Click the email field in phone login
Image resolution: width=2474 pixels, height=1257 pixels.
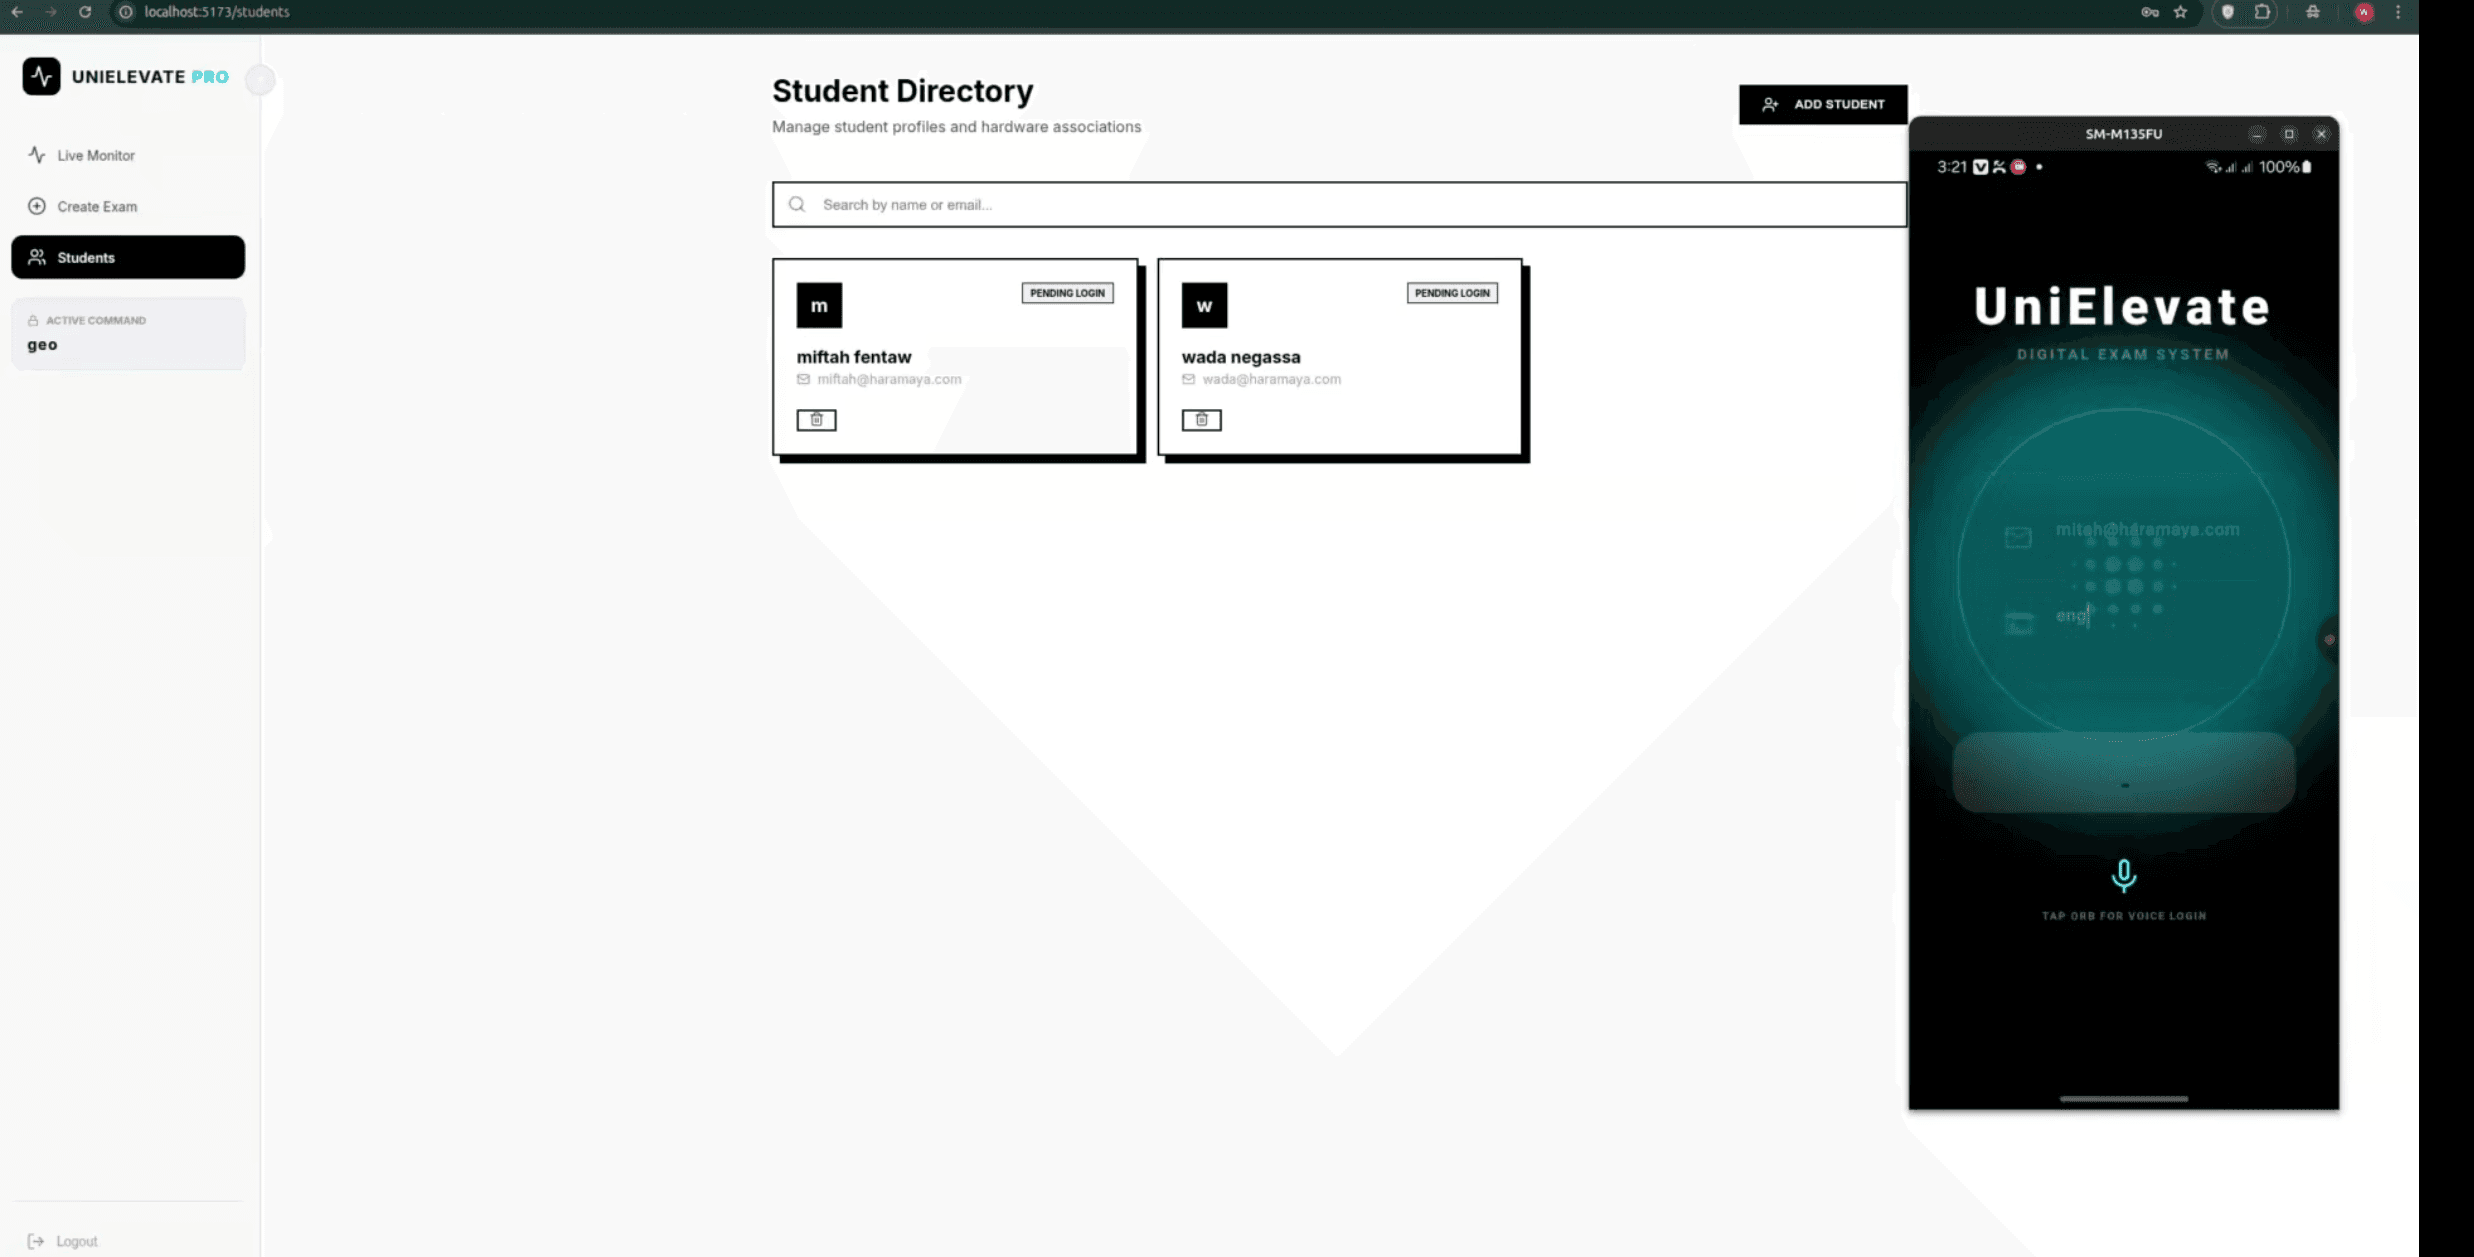[x=2146, y=530]
